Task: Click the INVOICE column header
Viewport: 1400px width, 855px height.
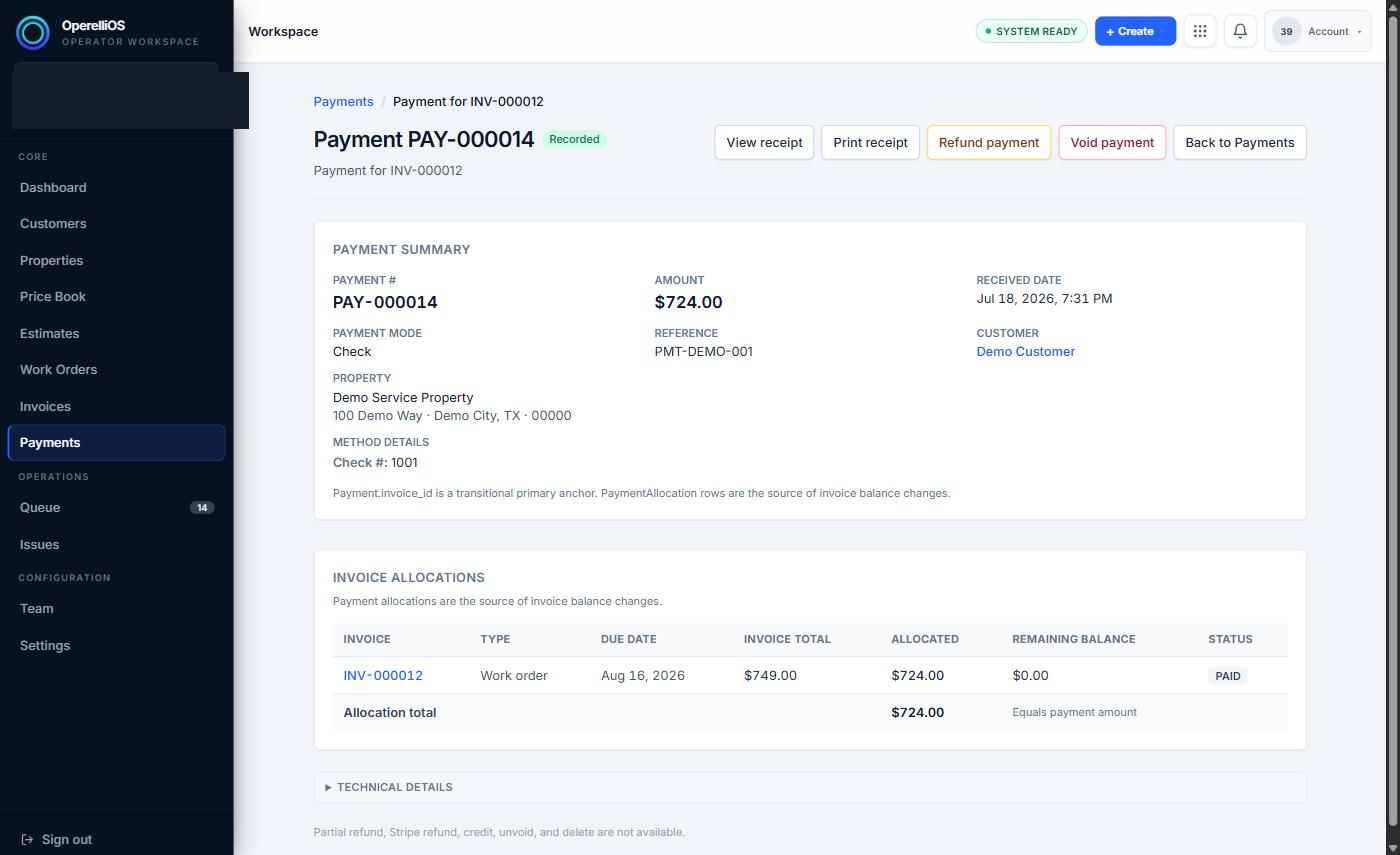Action: click(x=367, y=639)
